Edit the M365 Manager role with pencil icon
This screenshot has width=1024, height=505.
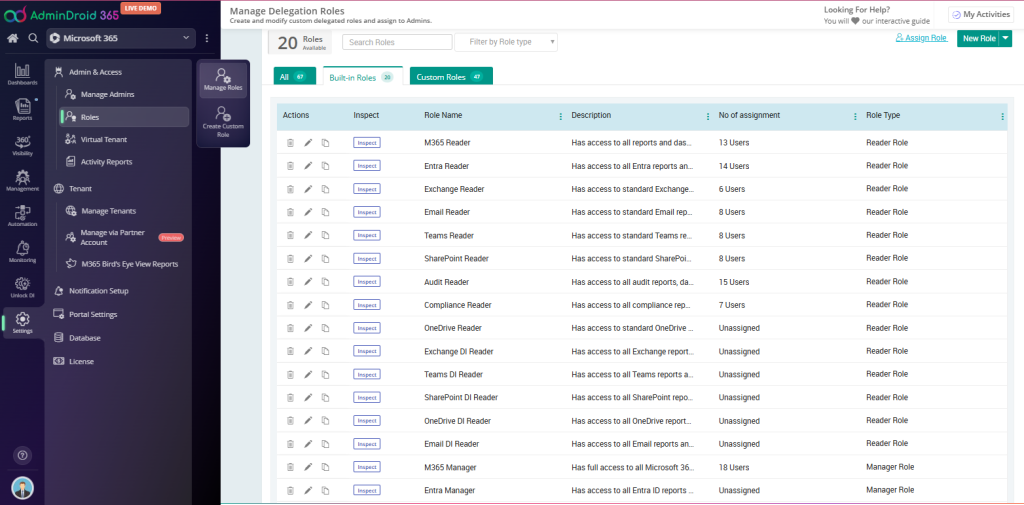308,467
